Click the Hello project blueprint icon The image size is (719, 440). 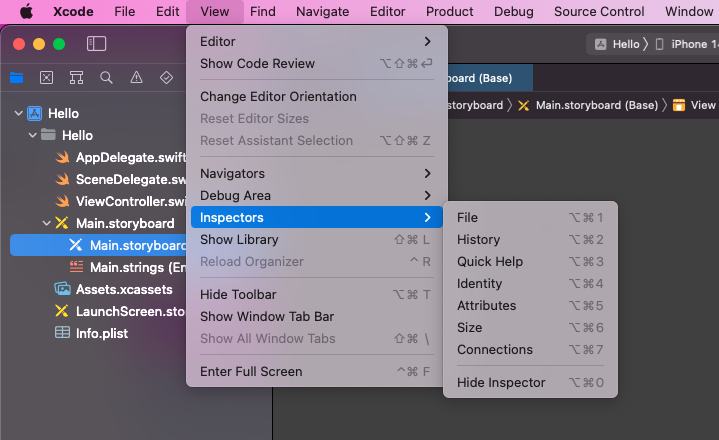click(x=35, y=113)
